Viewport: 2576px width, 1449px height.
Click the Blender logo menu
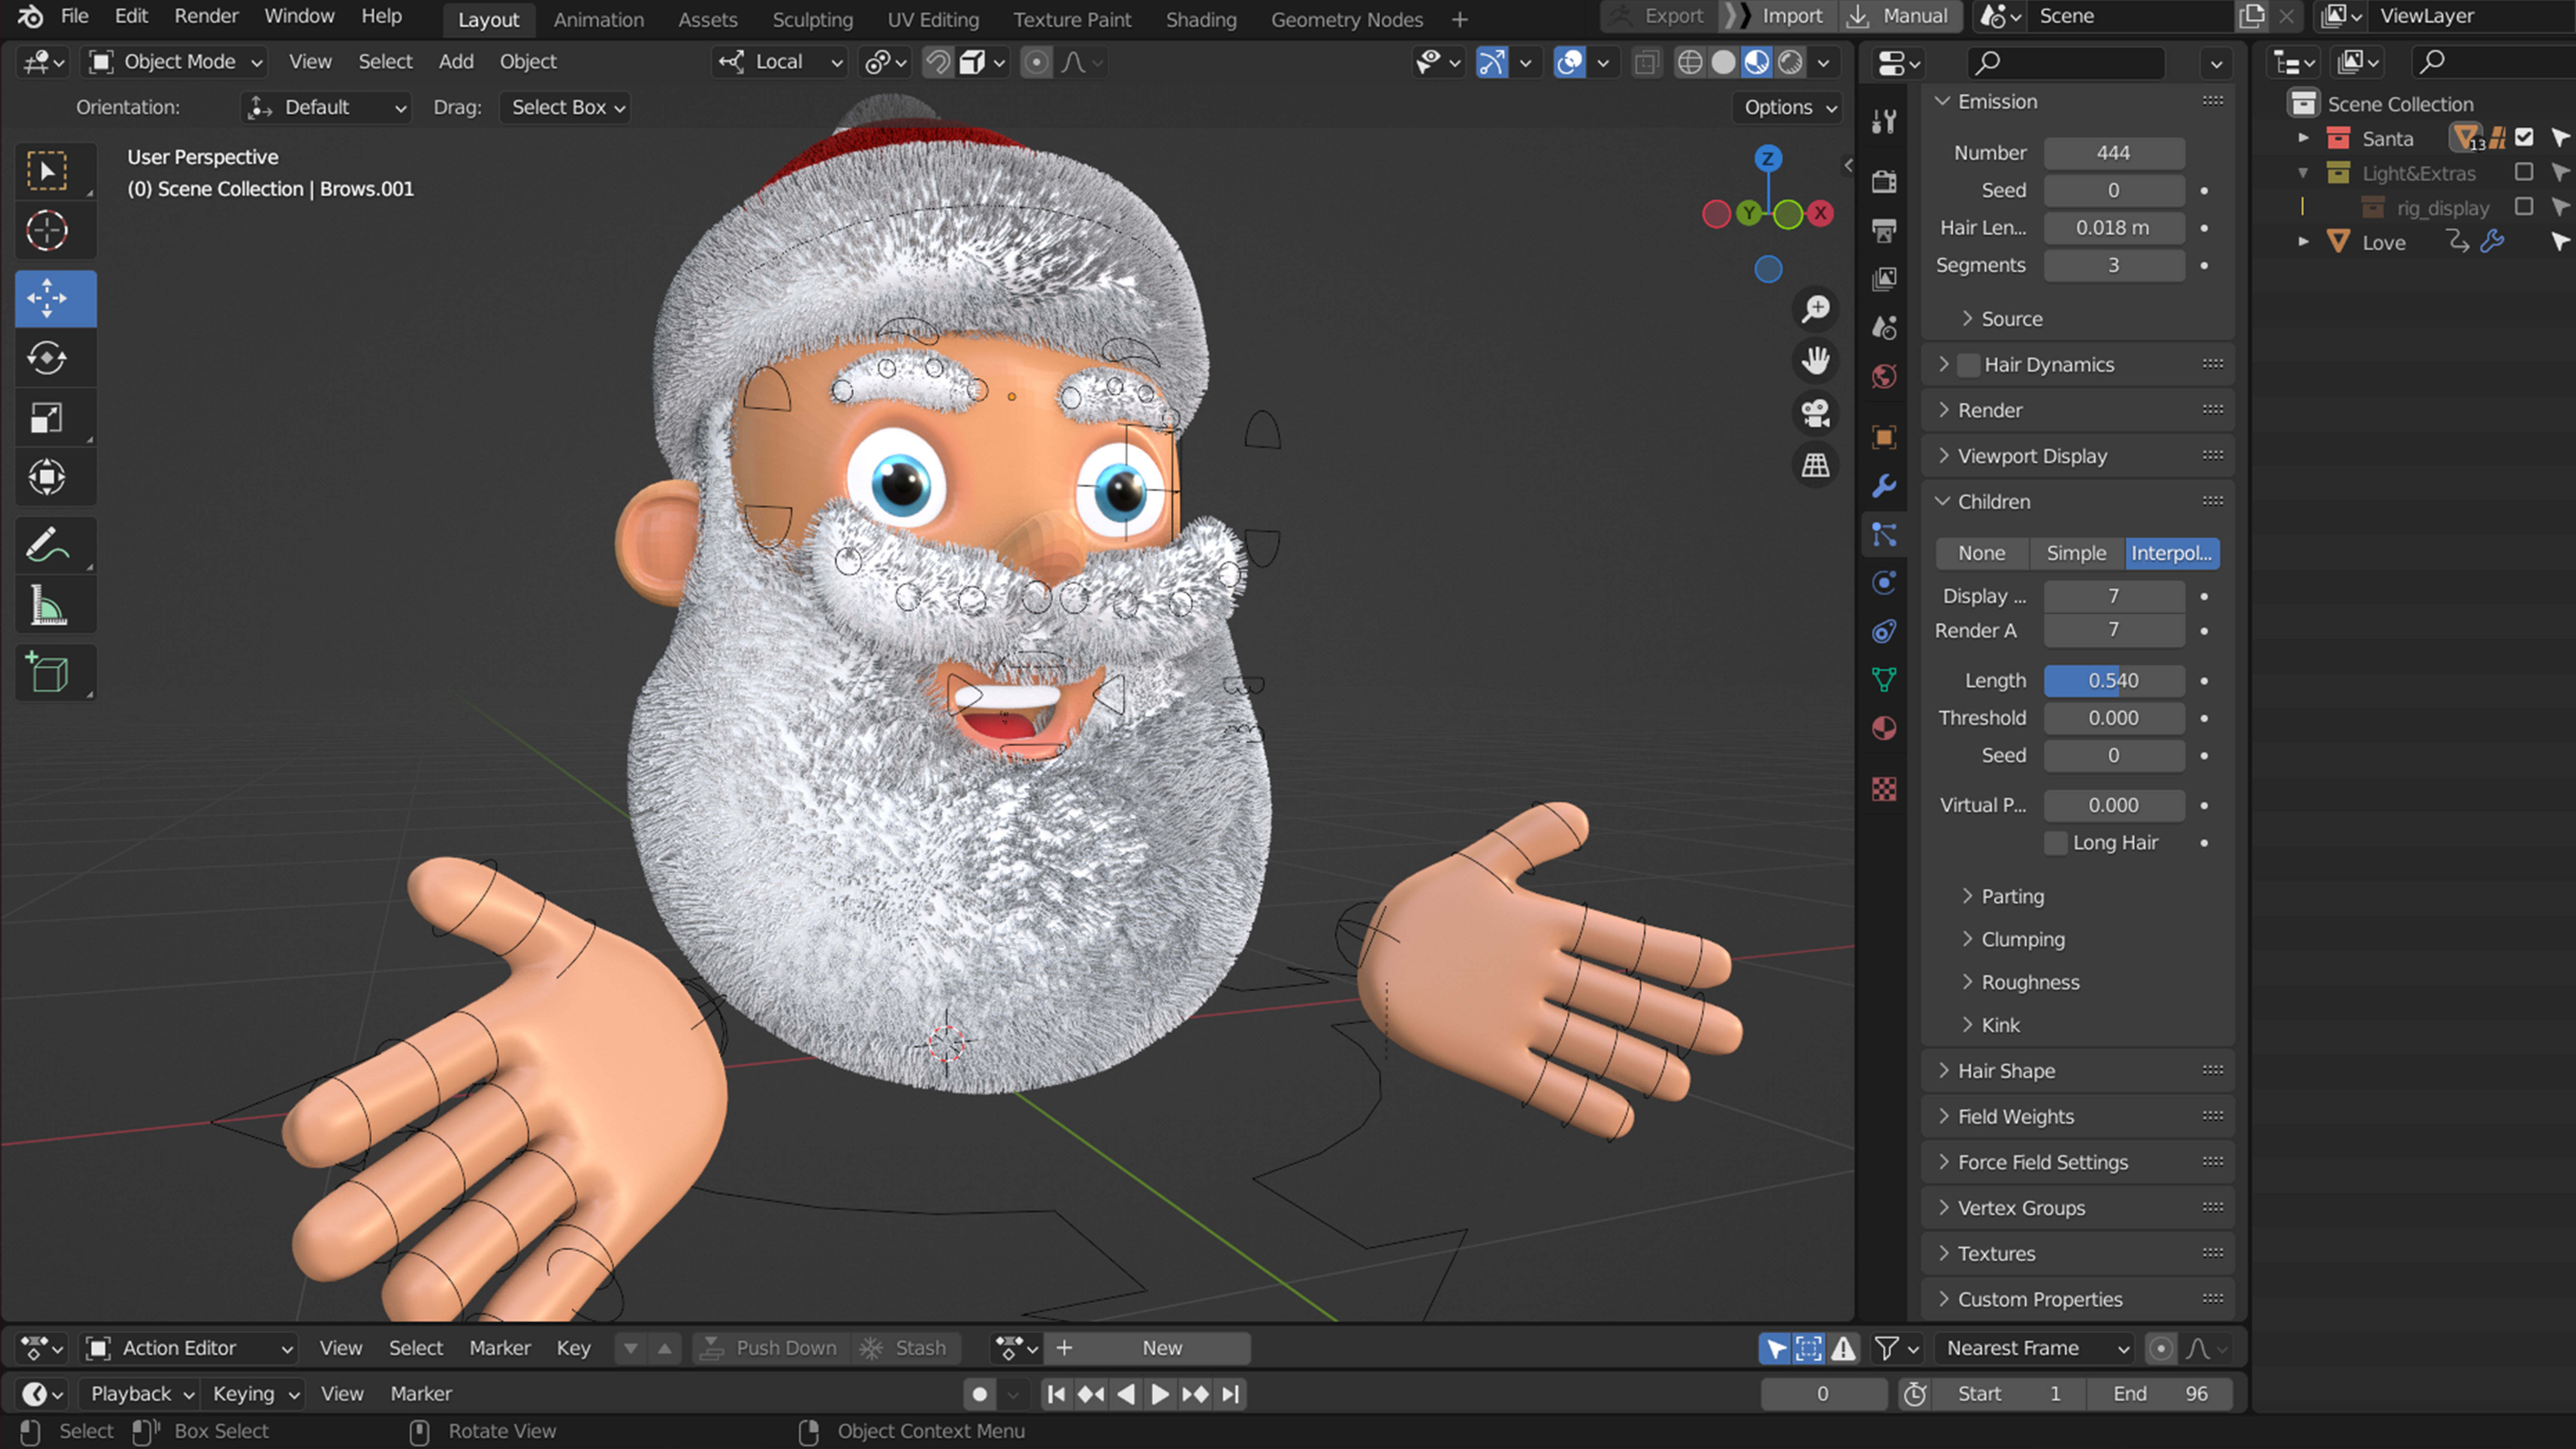(30, 16)
